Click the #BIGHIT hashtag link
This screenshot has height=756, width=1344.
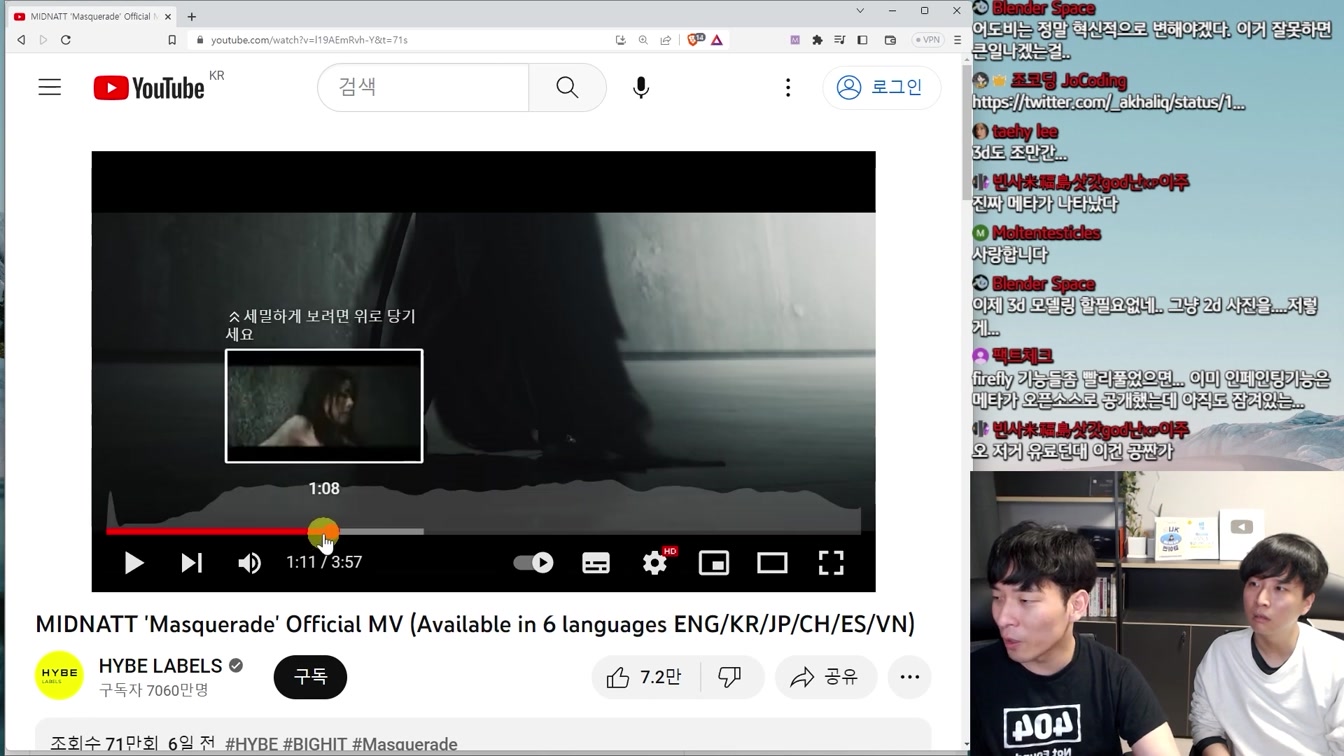point(314,744)
